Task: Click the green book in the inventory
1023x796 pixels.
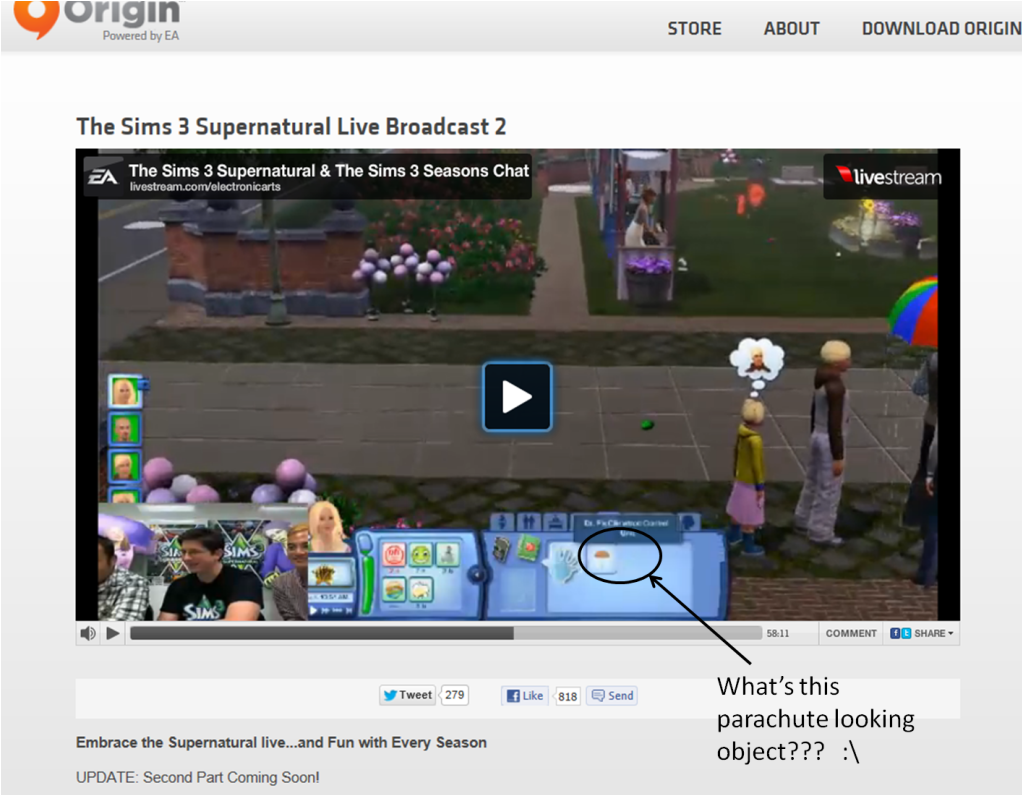Action: 529,549
